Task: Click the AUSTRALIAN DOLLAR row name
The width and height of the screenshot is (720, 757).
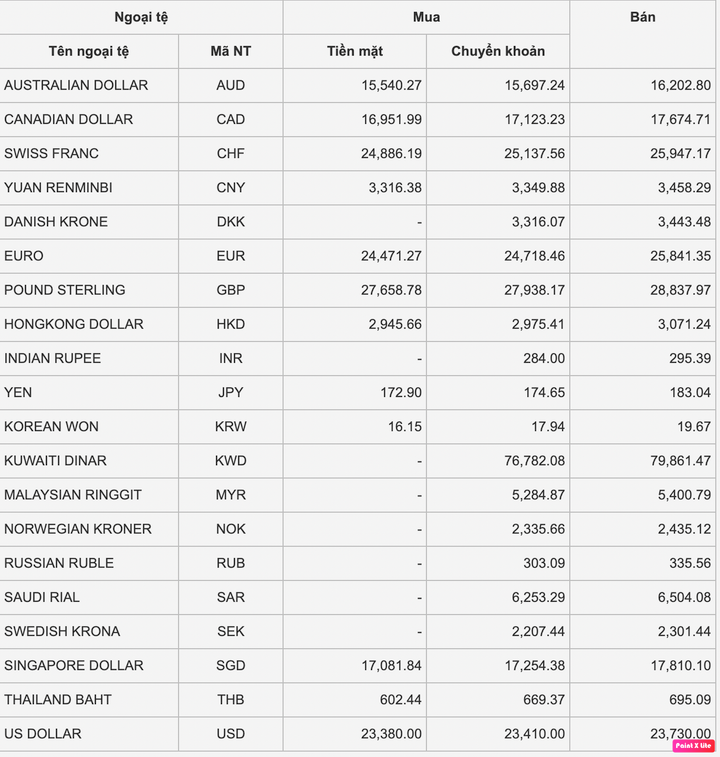Action: pos(76,85)
